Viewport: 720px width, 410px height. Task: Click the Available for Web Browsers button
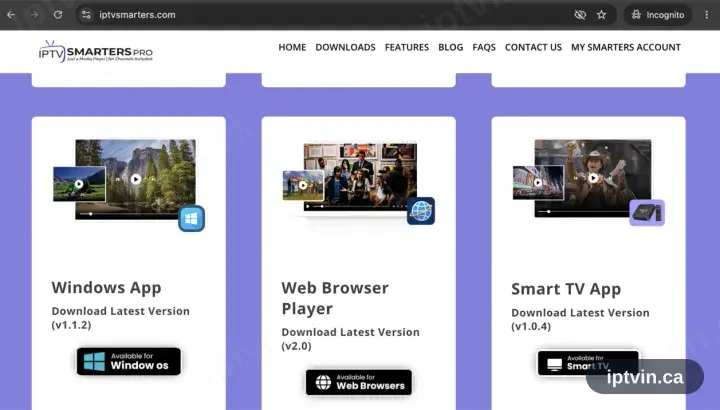(359, 382)
